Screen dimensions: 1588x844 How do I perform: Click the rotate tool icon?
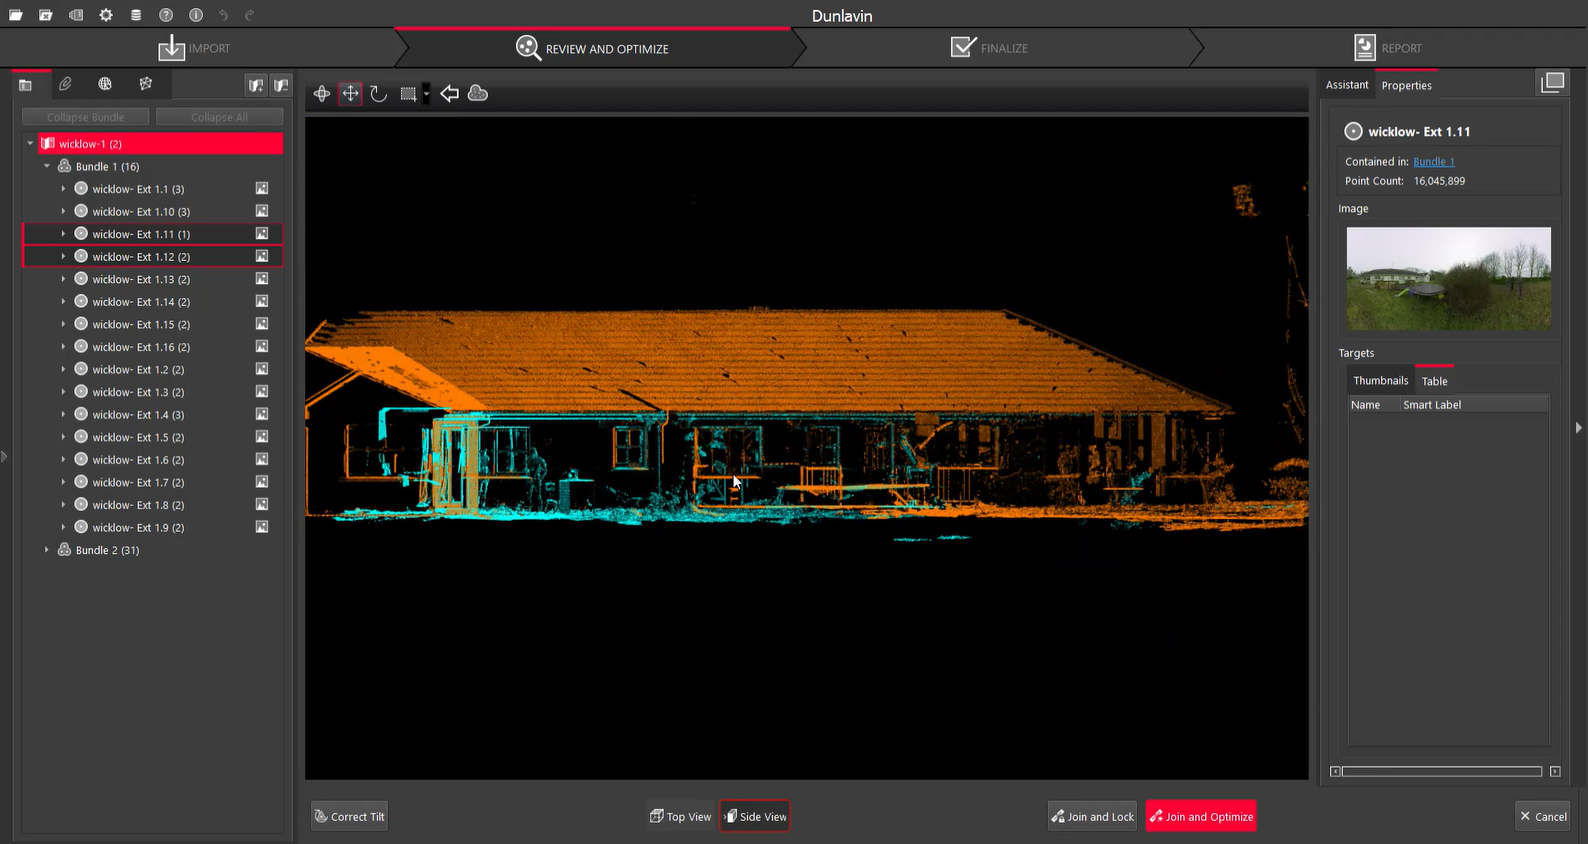[378, 94]
